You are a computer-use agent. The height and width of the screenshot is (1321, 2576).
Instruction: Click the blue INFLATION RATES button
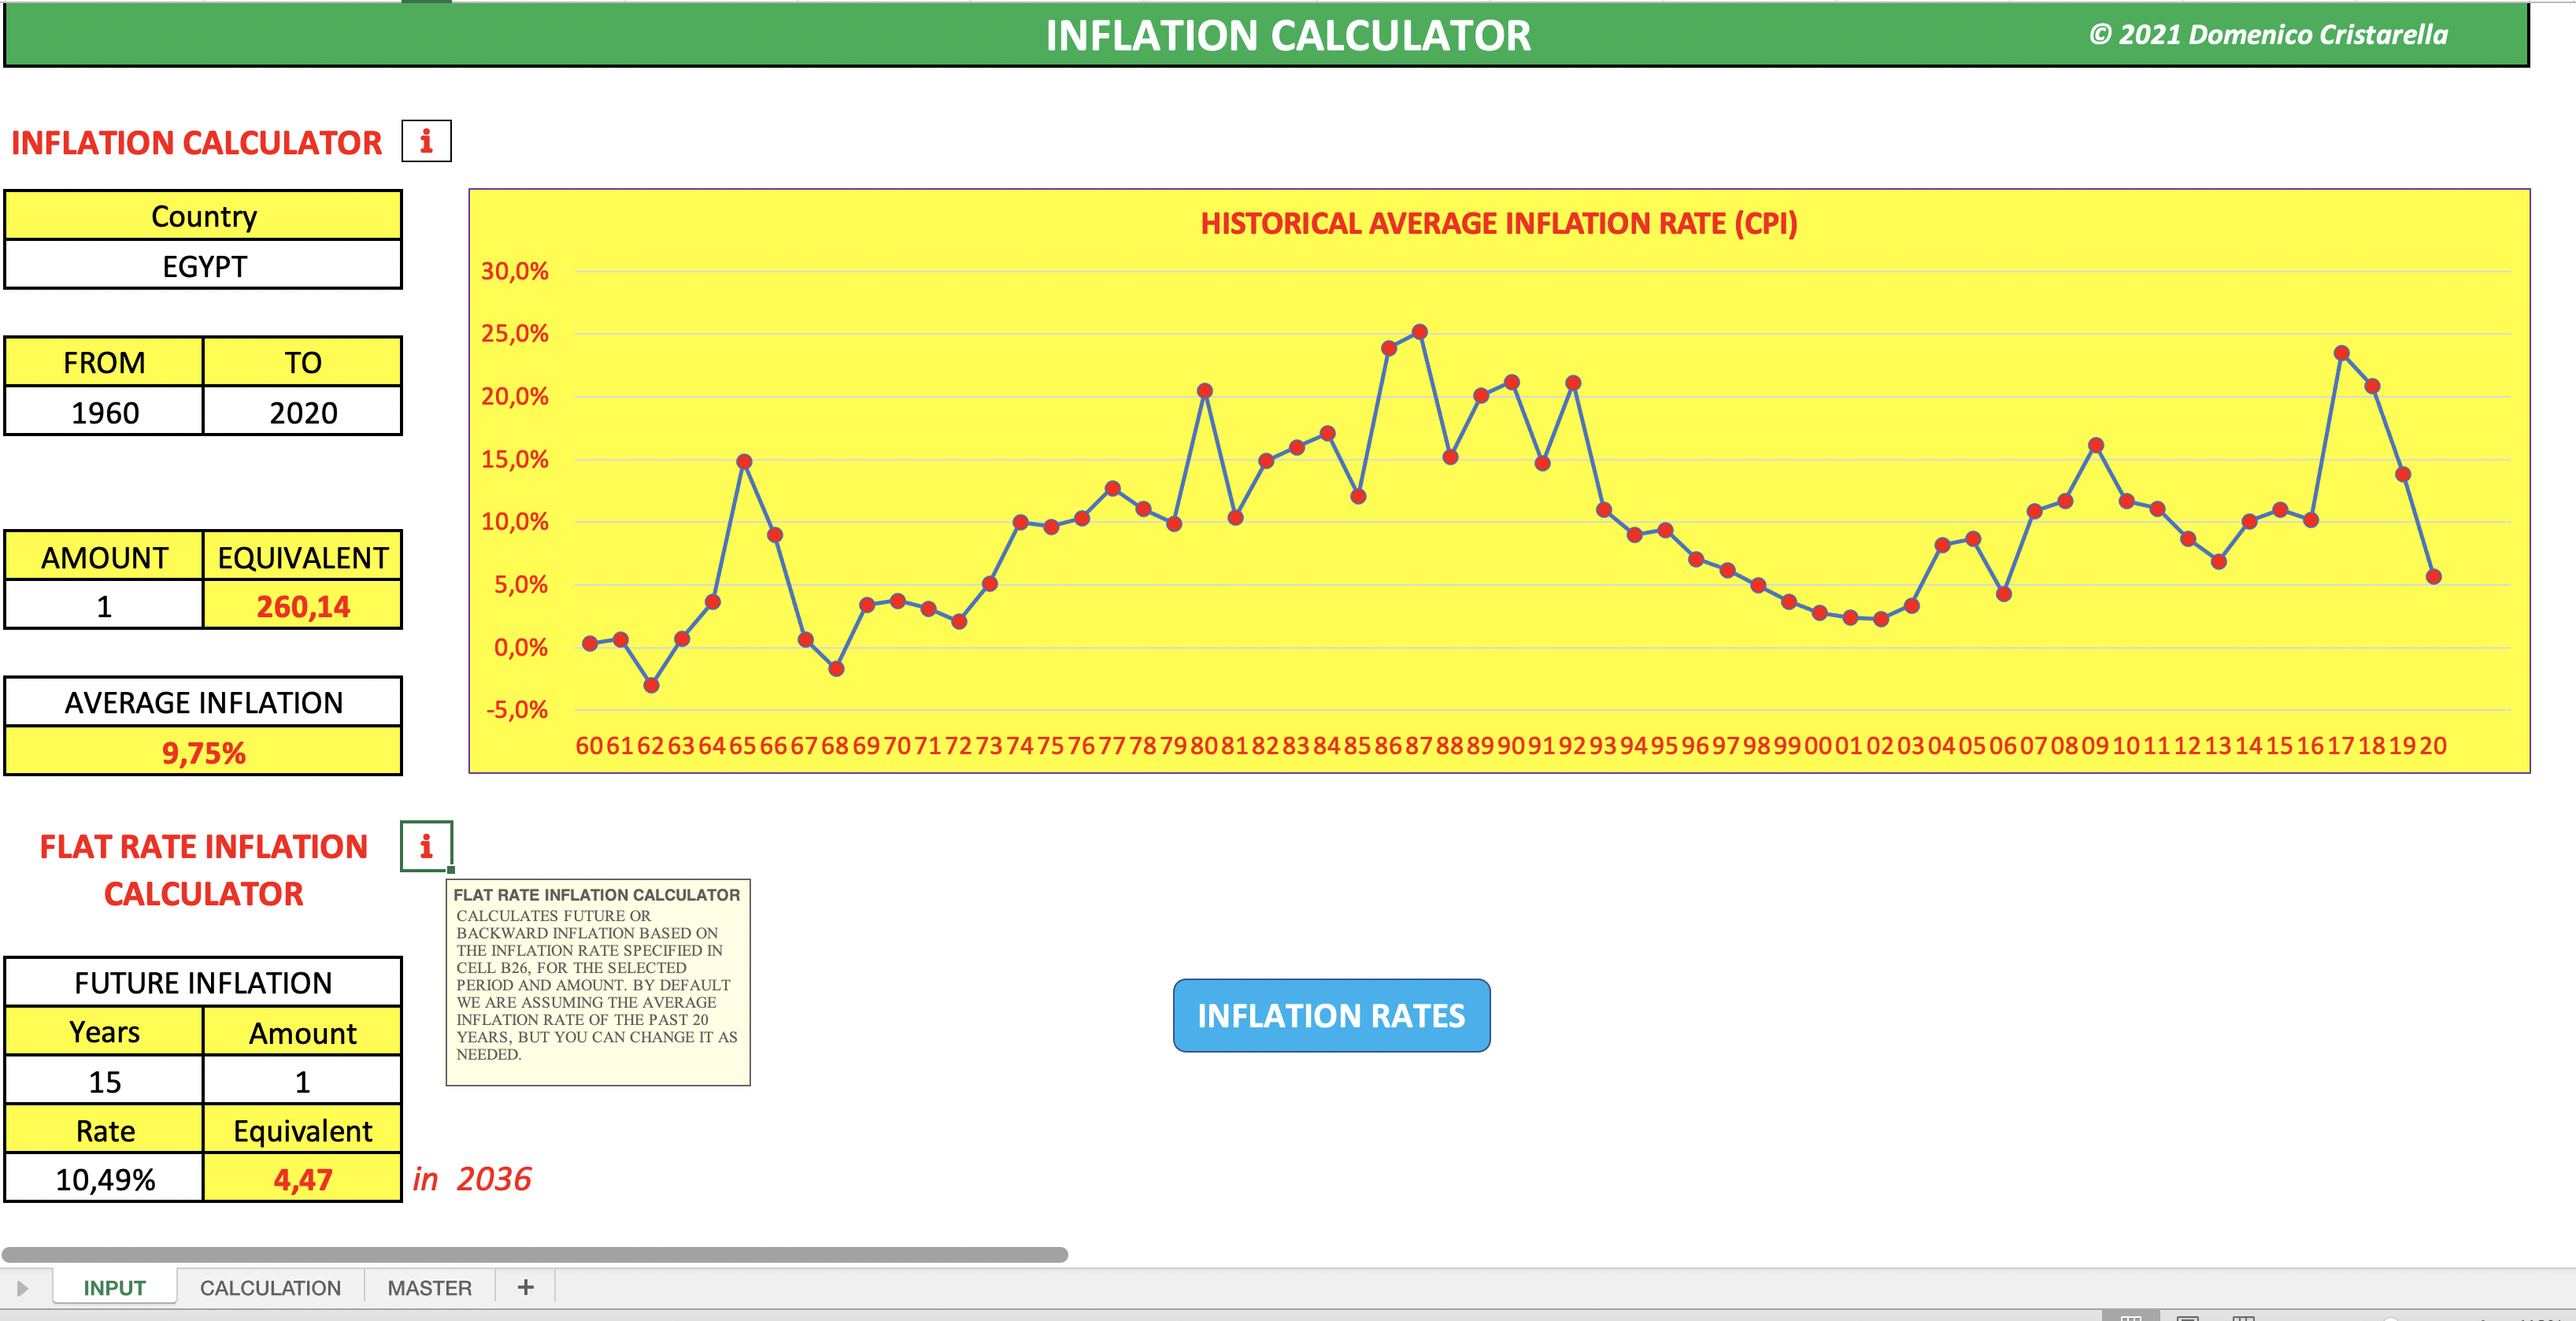[1332, 1015]
